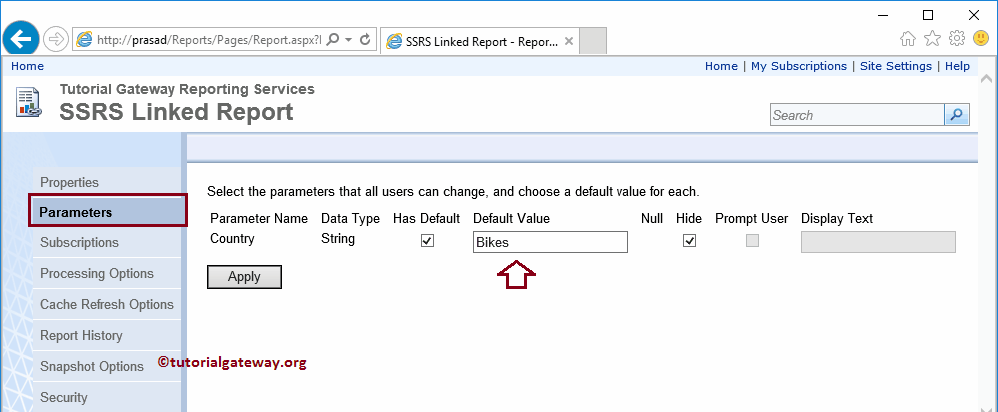Click the smiley feedback icon
998x412 pixels.
981,39
